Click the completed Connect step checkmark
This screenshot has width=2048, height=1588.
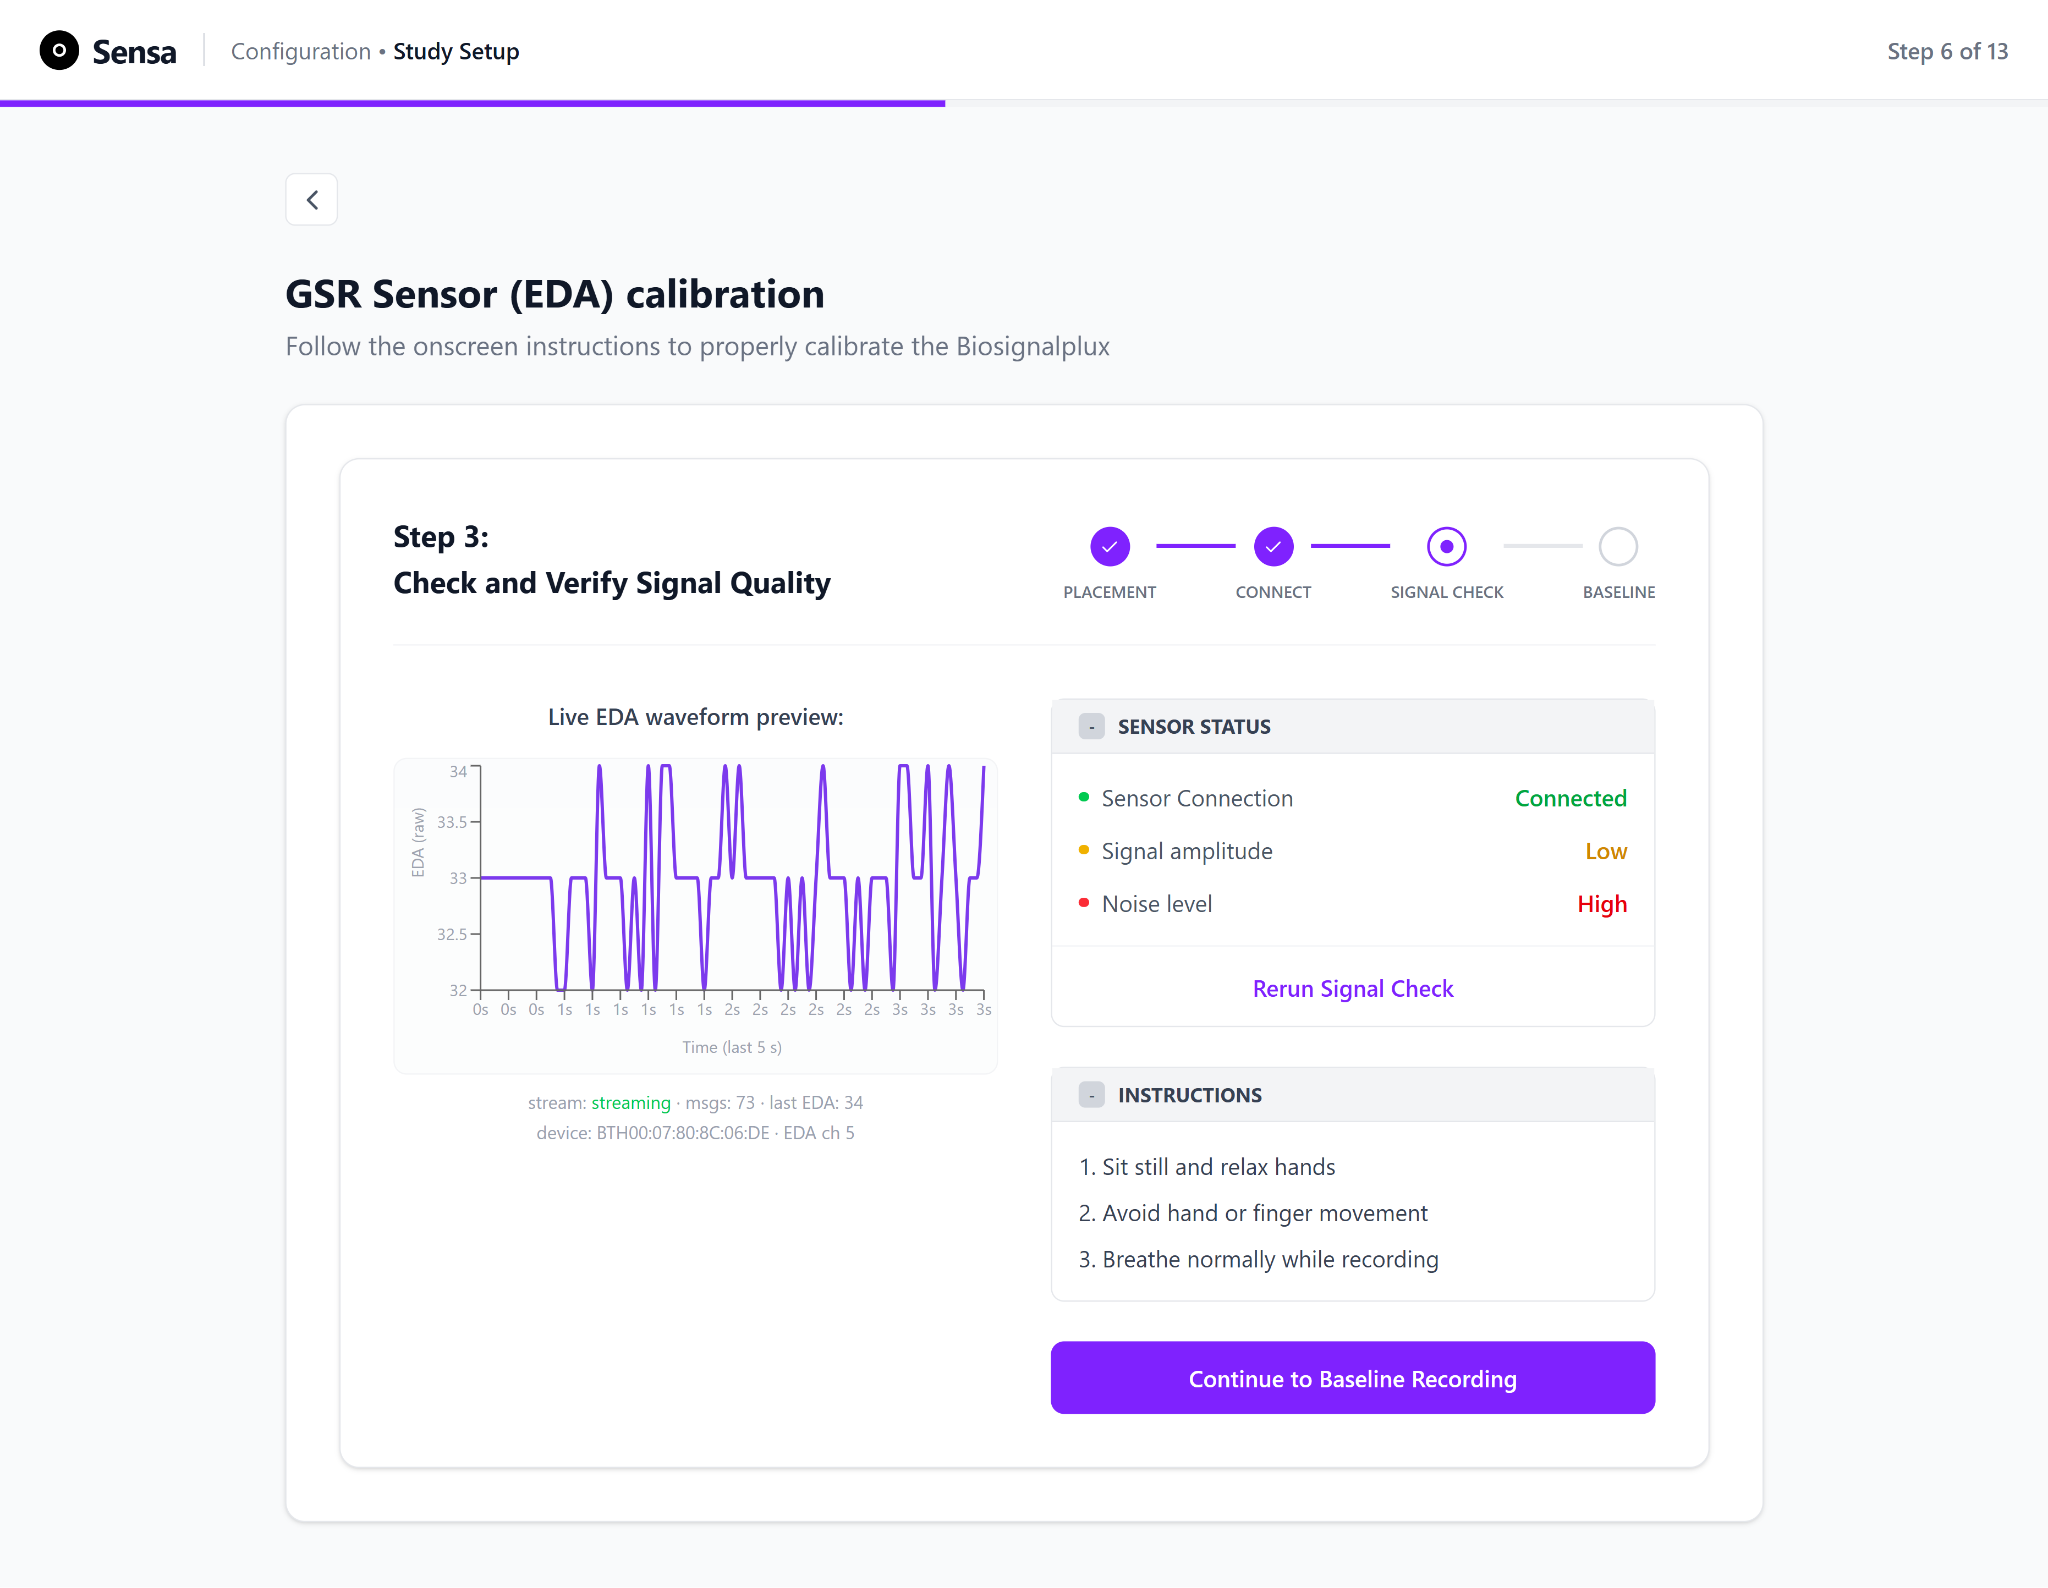coord(1274,547)
